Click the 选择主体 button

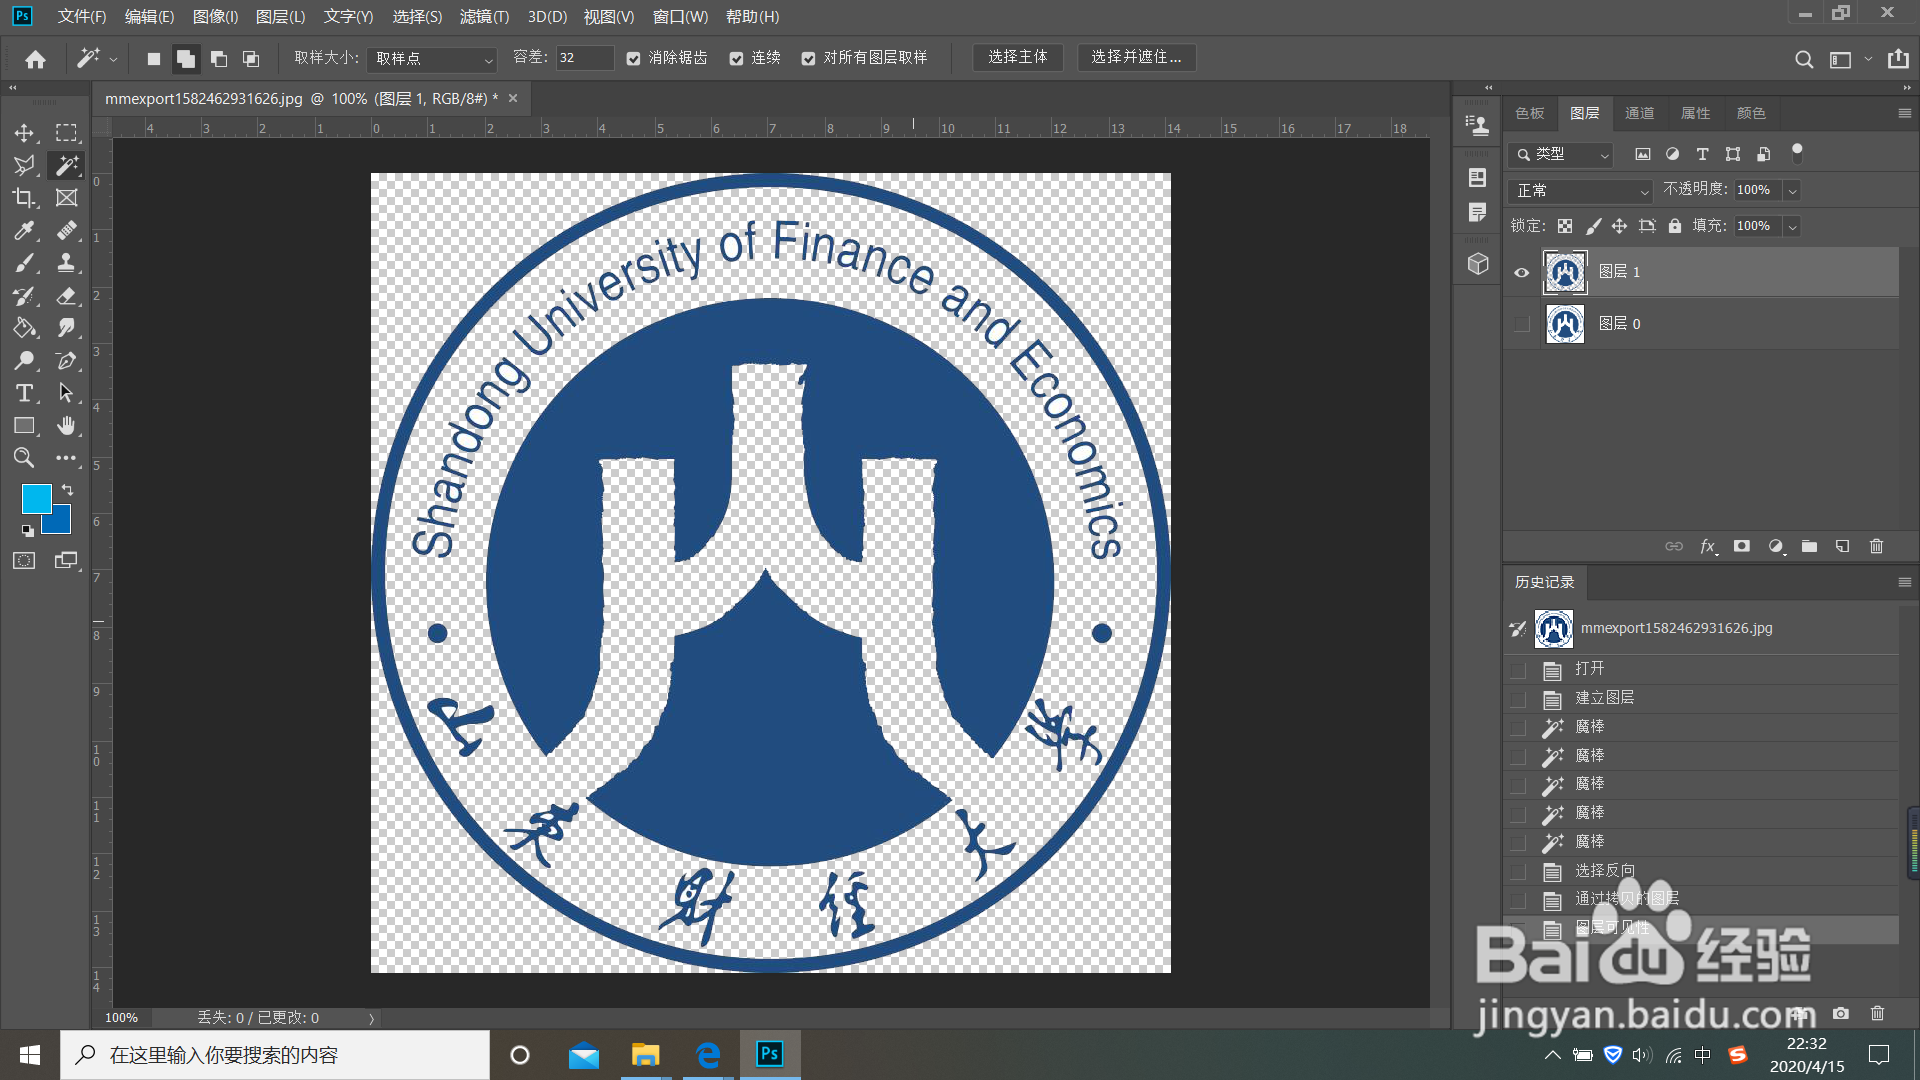click(1018, 57)
